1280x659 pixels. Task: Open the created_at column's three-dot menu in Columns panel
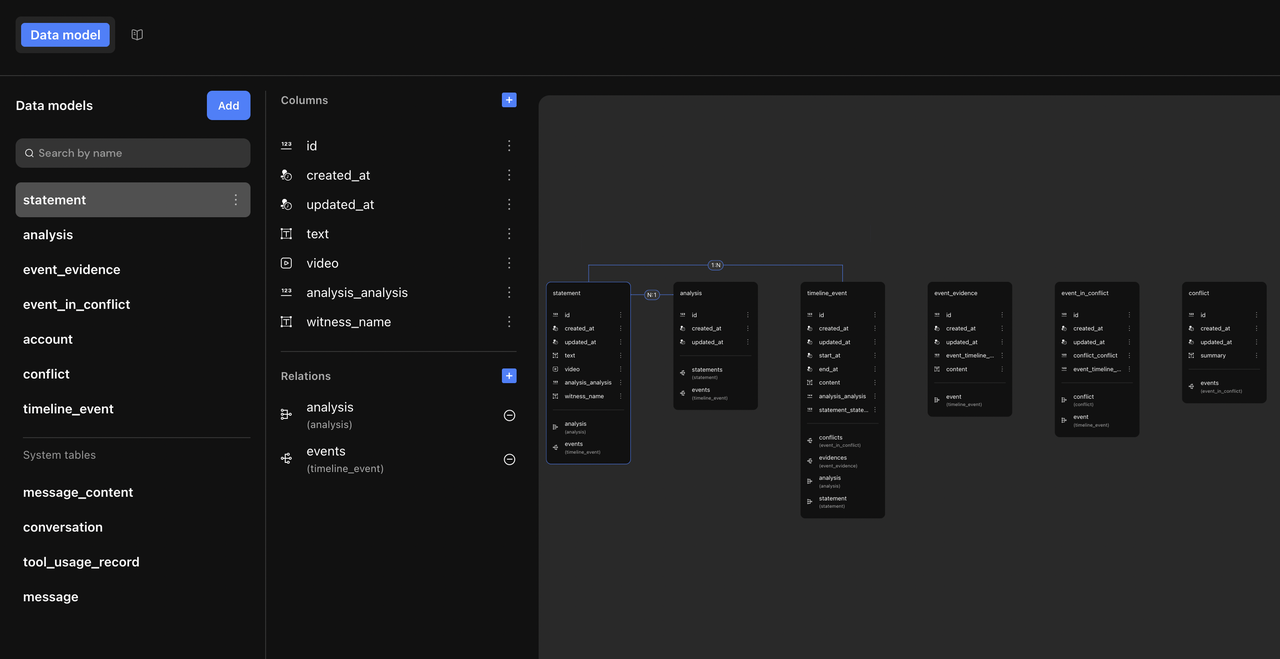coord(509,175)
